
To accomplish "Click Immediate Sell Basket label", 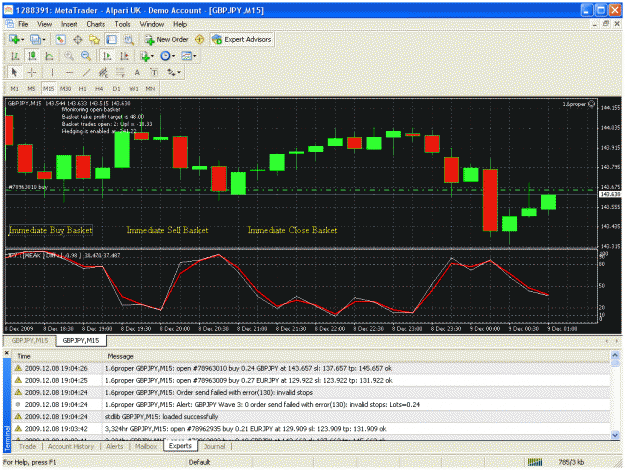I will point(167,230).
